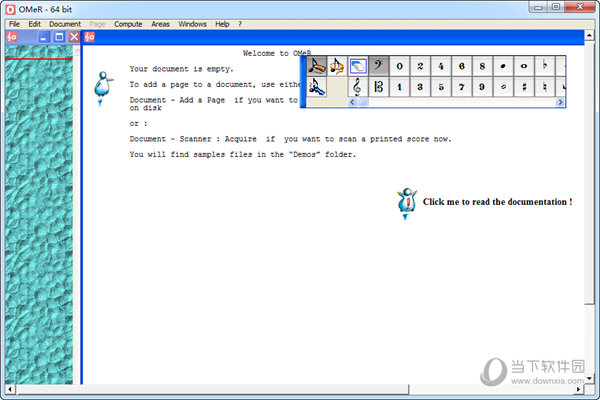Screen dimensions: 600x400
Task: Select the bass clef symbol
Action: 378,66
